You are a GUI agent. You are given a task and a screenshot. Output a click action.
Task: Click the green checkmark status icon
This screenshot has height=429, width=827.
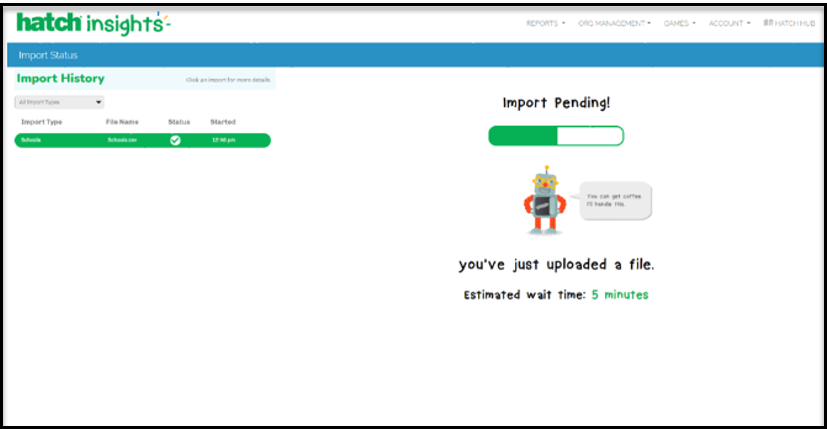[x=175, y=140]
